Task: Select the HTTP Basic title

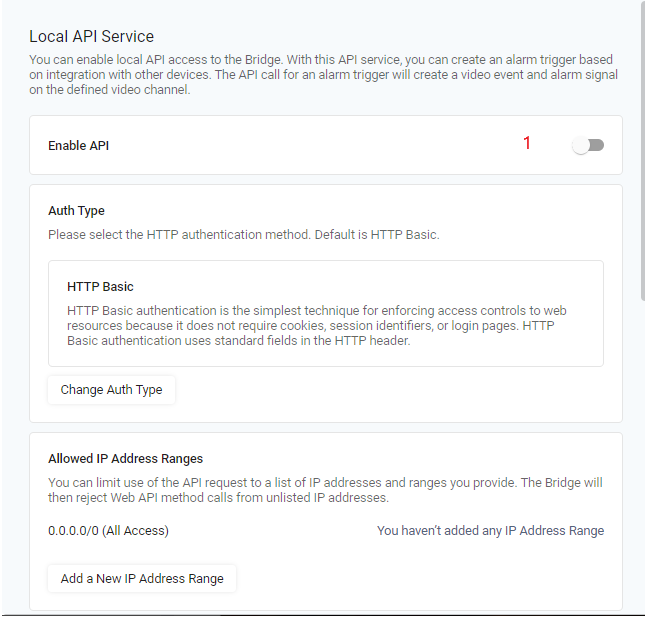Action: point(100,287)
